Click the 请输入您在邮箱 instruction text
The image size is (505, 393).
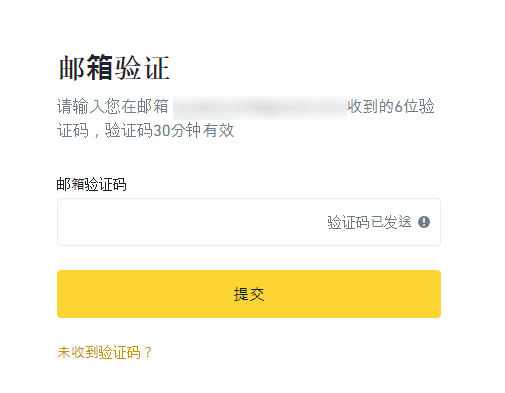(x=112, y=107)
